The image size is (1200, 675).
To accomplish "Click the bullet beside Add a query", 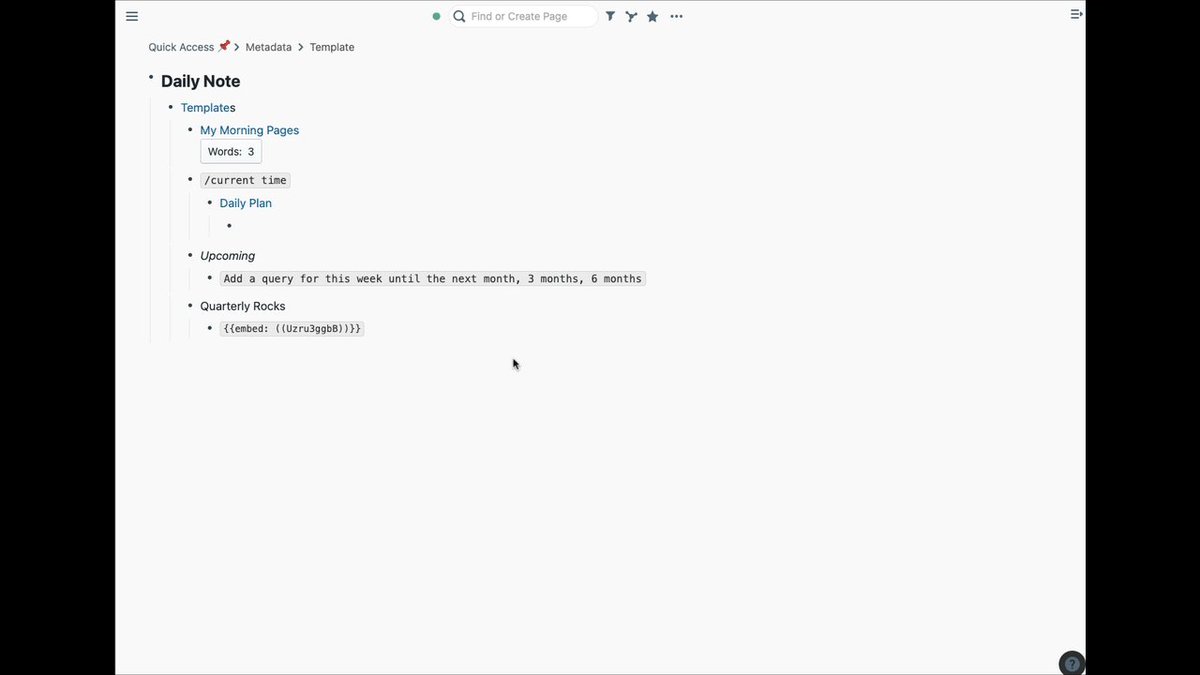I will click(x=210, y=278).
